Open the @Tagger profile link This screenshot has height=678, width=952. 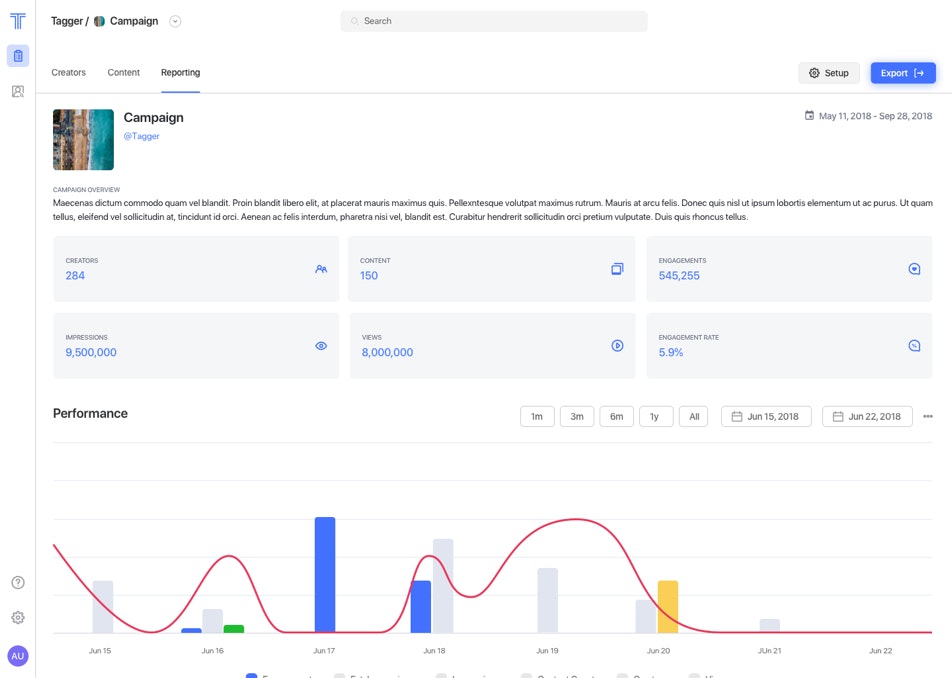[141, 136]
